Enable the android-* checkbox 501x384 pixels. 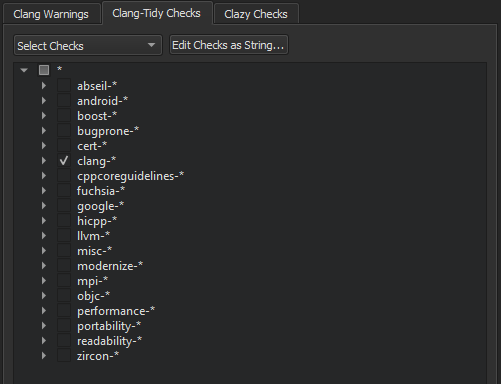pyautogui.click(x=64, y=101)
